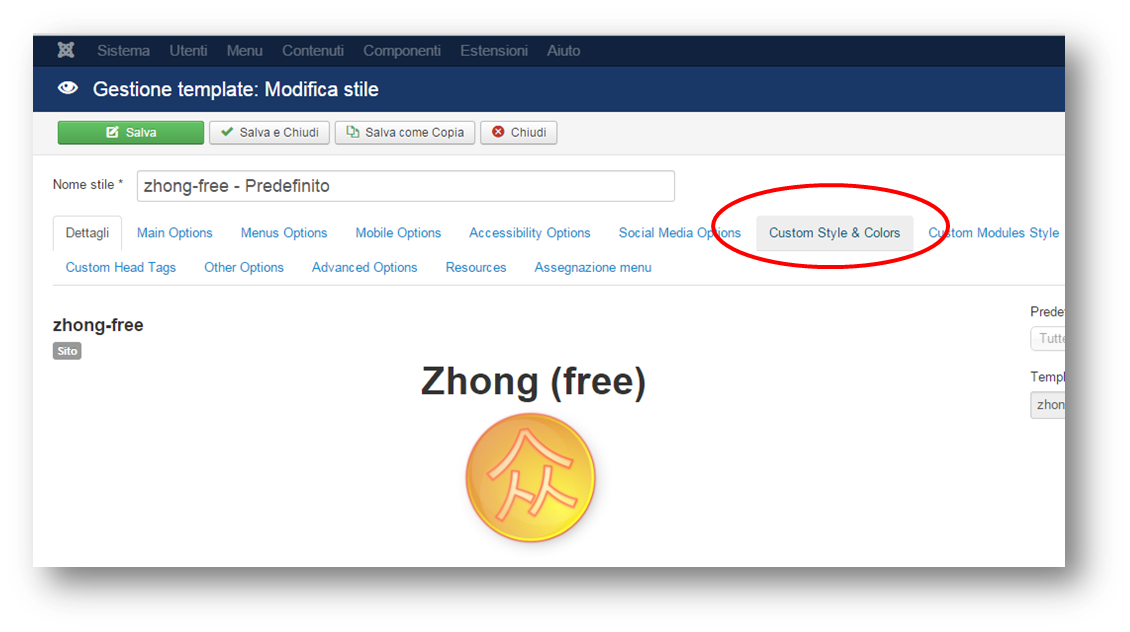Open the Componenti menu
1130x632 pixels.
coord(401,50)
